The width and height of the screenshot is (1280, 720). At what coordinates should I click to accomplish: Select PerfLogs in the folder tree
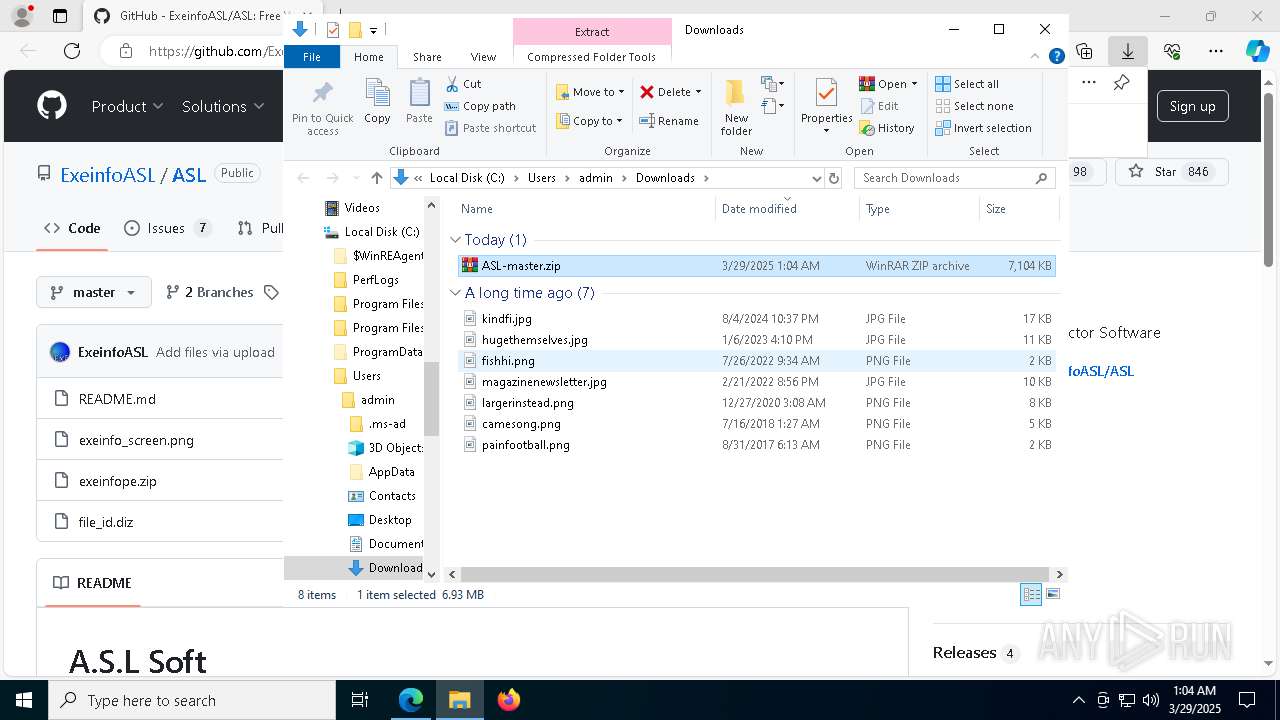[375, 280]
